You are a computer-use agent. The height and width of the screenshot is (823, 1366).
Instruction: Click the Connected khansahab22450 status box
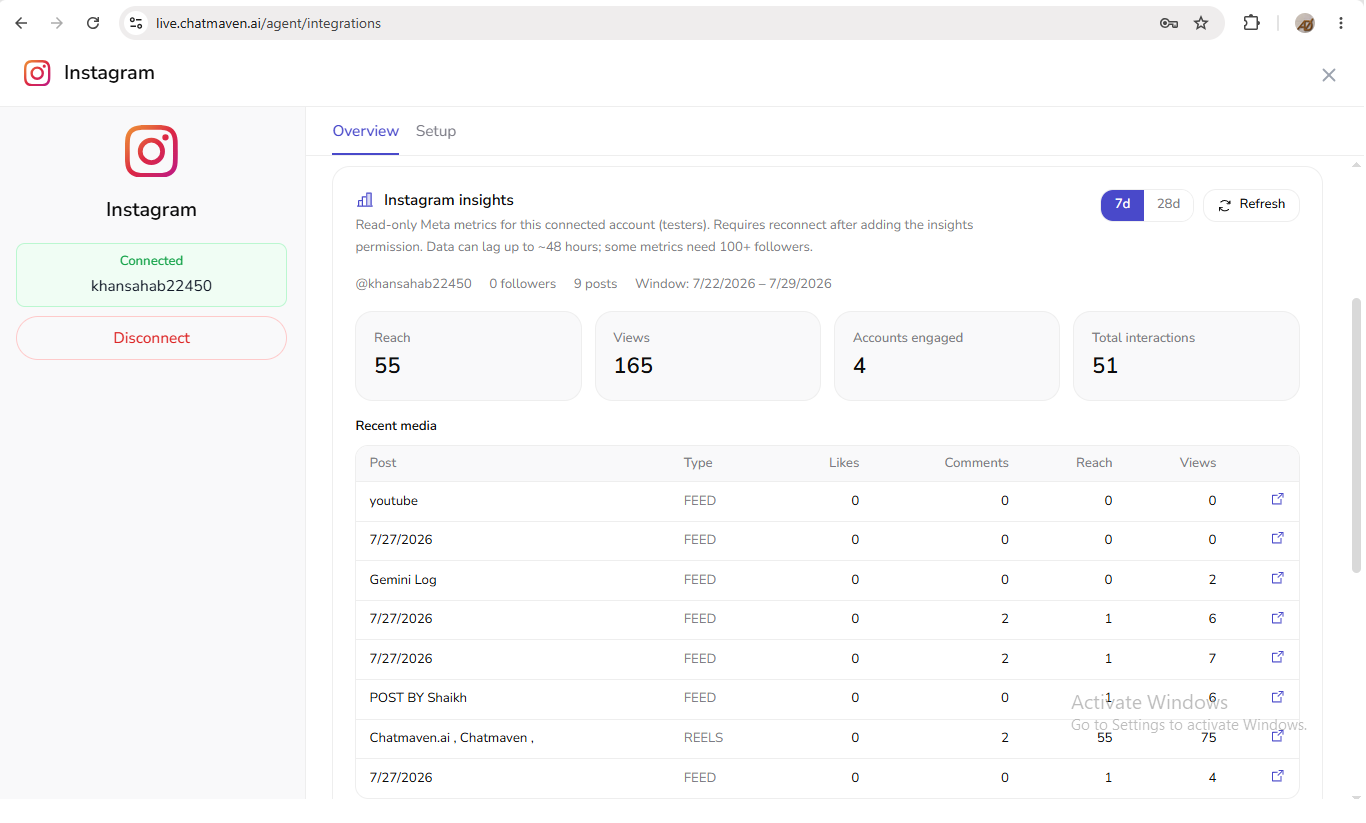pos(151,275)
